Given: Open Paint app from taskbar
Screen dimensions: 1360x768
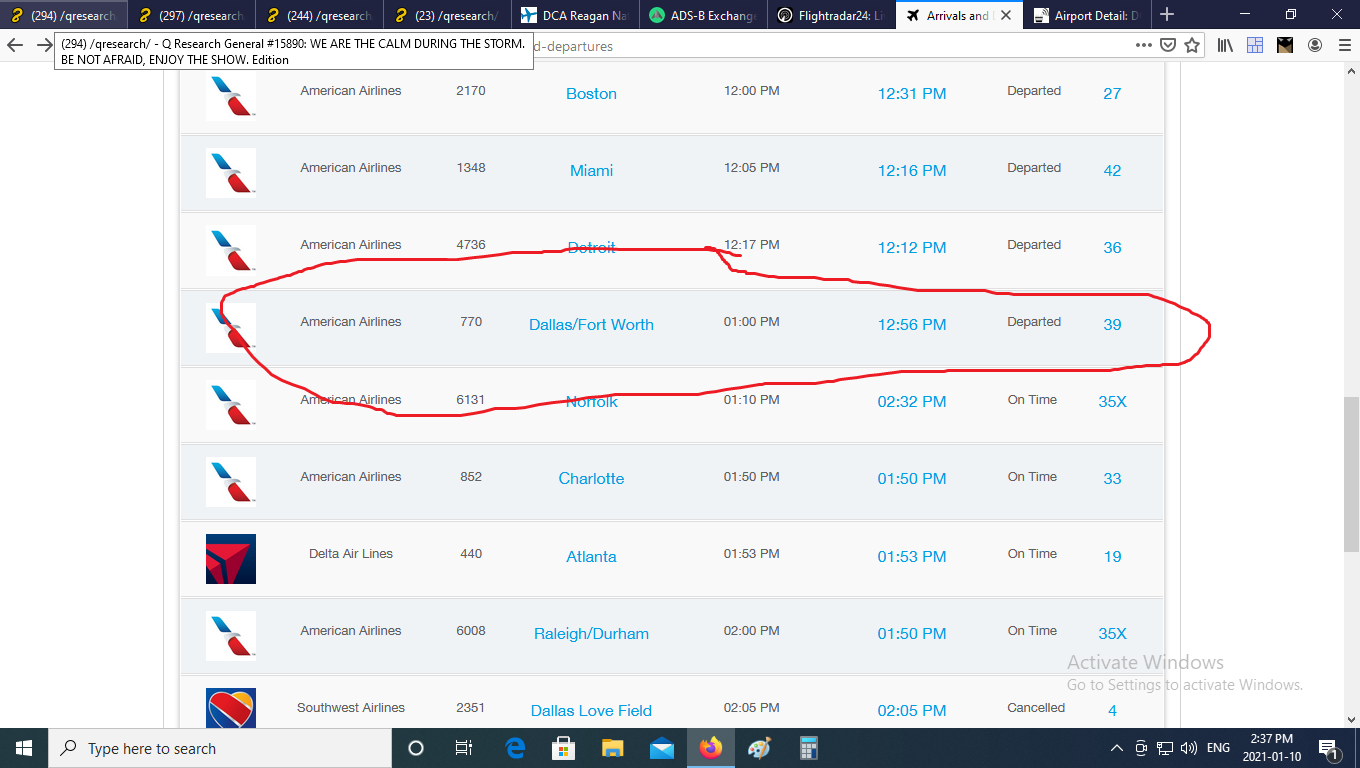Looking at the screenshot, I should [x=760, y=748].
